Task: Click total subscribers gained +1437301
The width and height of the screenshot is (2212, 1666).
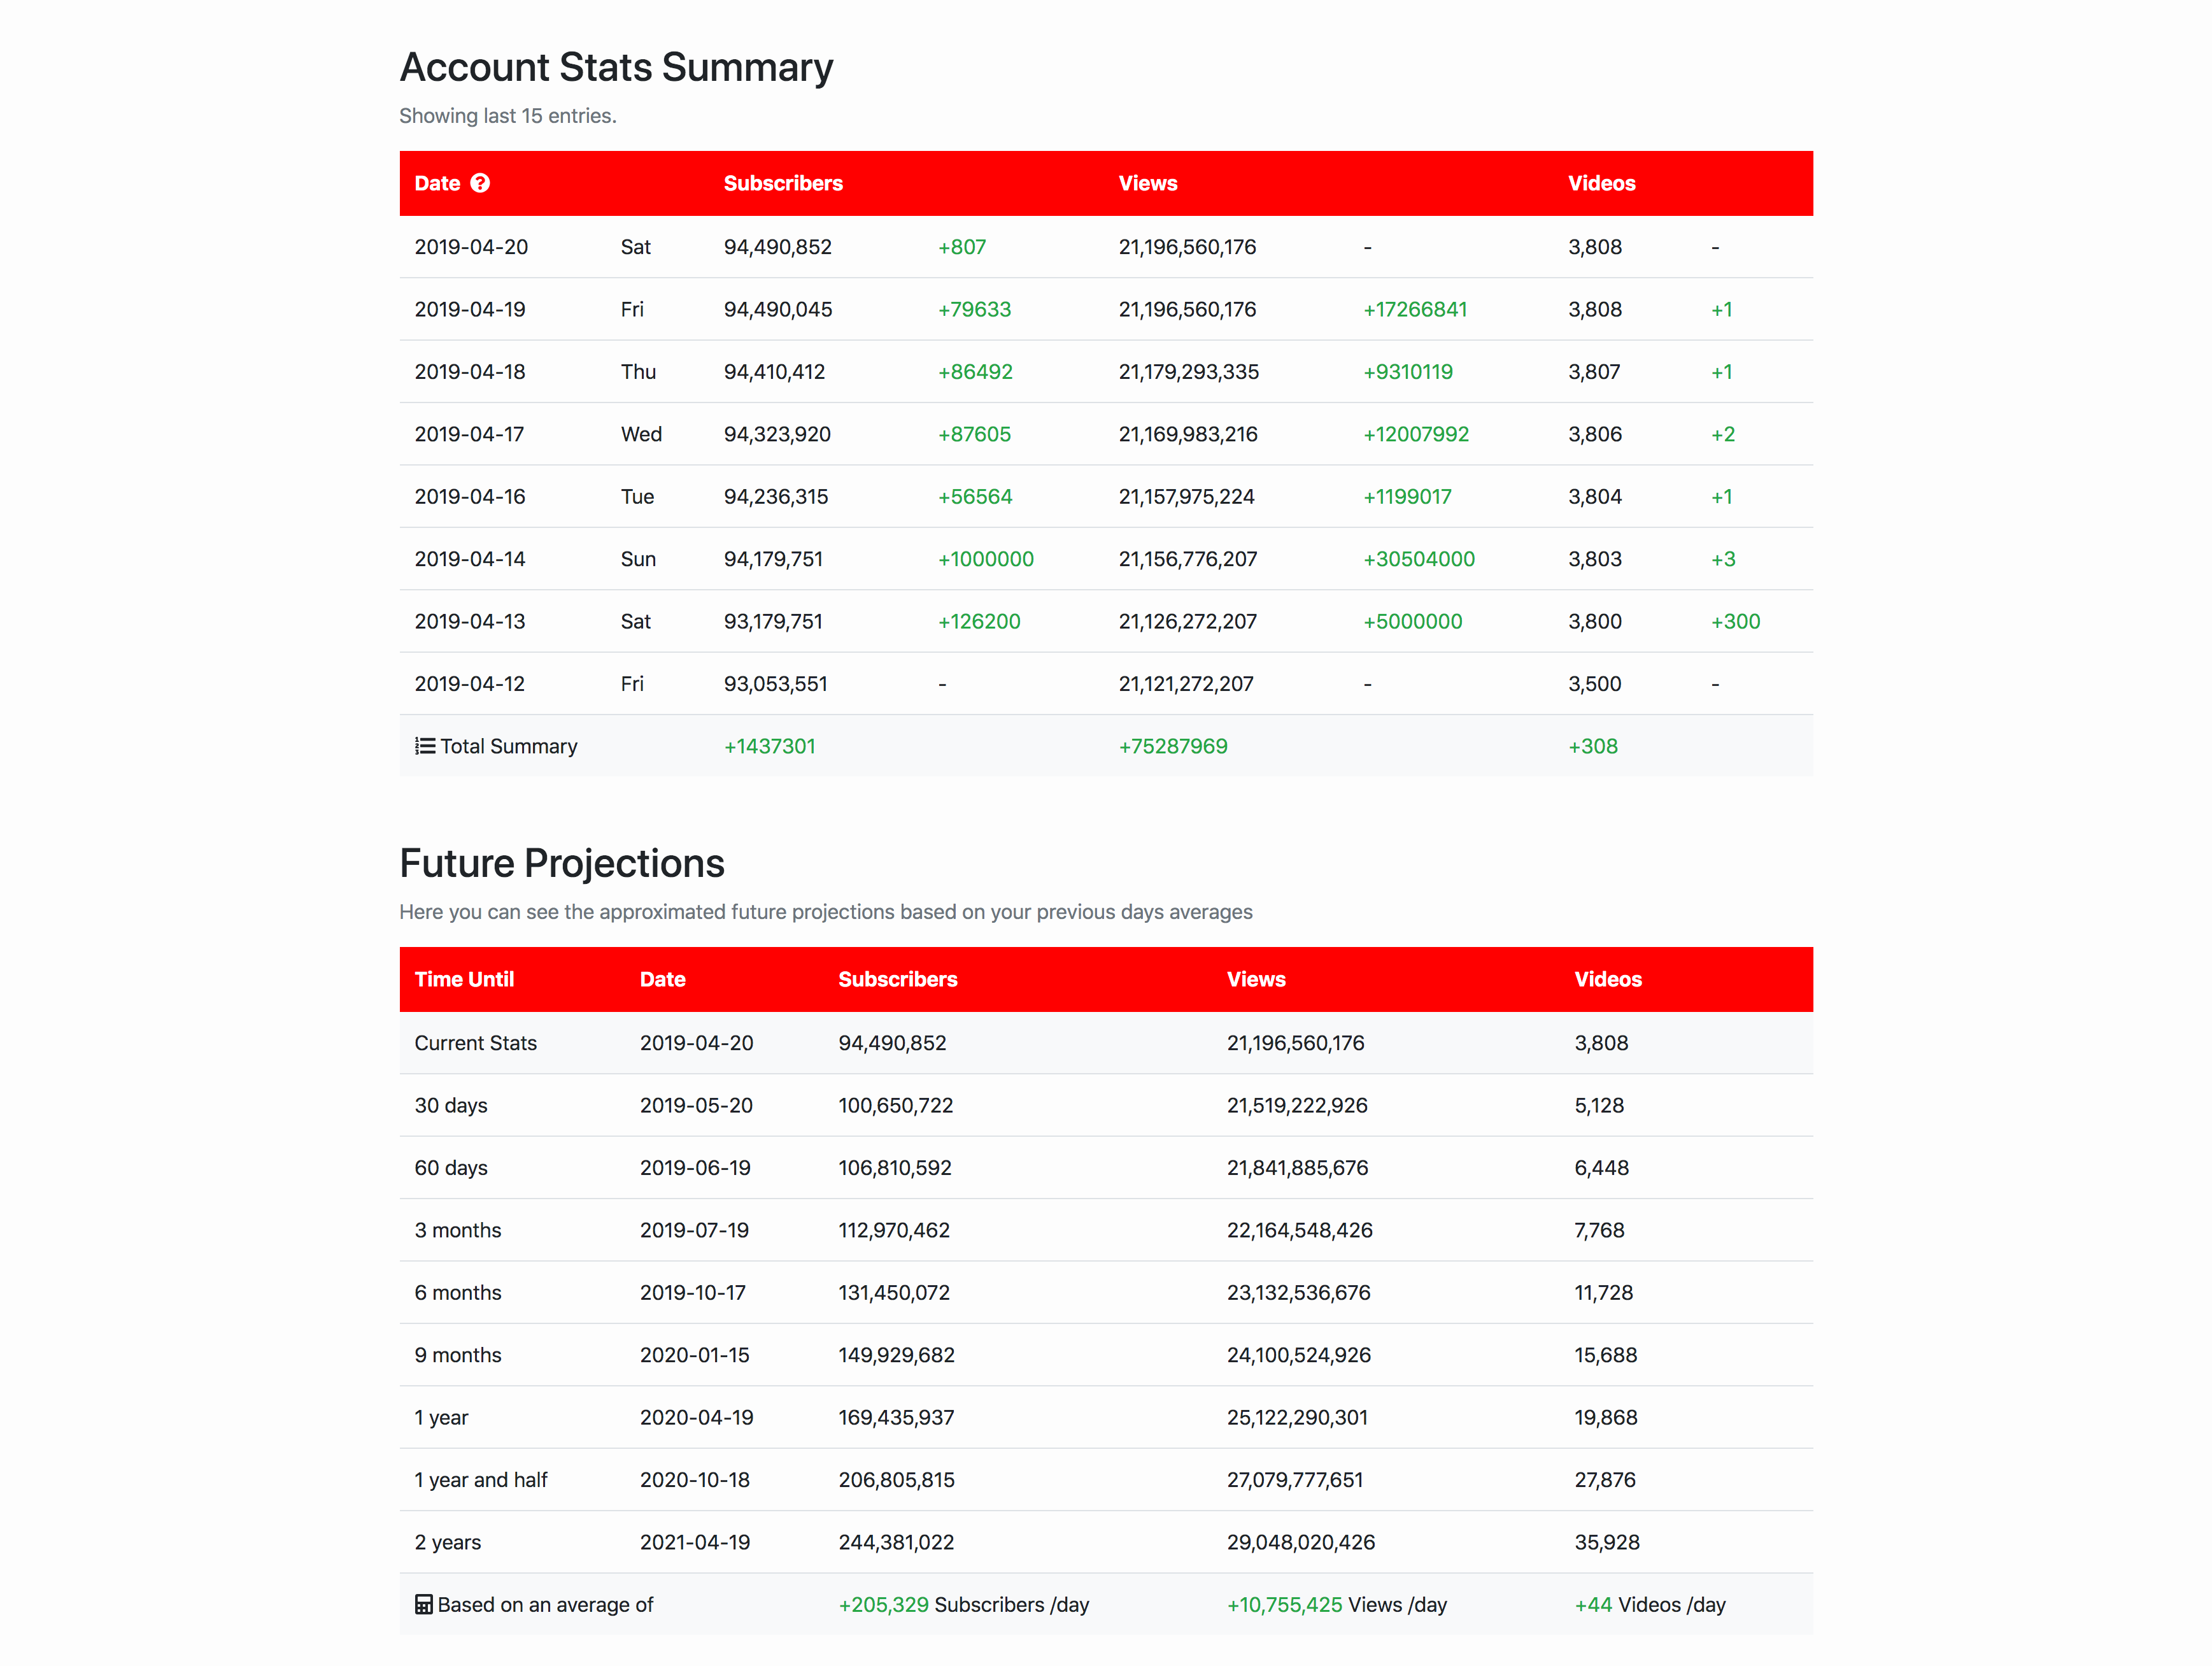Action: click(x=769, y=746)
